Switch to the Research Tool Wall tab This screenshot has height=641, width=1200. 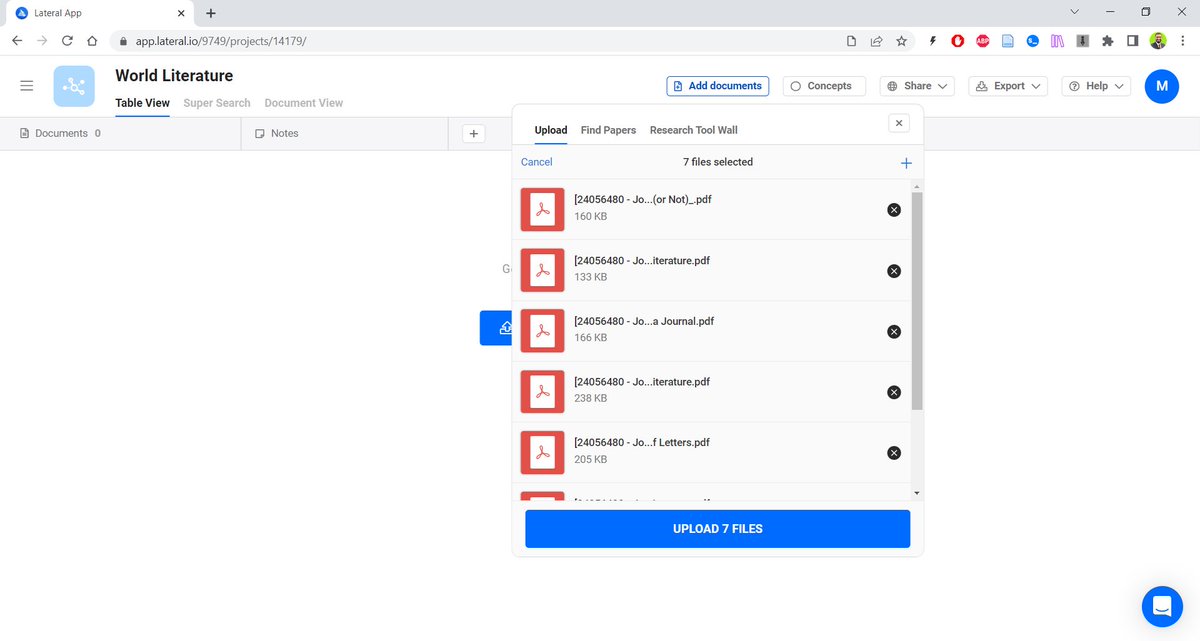click(x=693, y=130)
